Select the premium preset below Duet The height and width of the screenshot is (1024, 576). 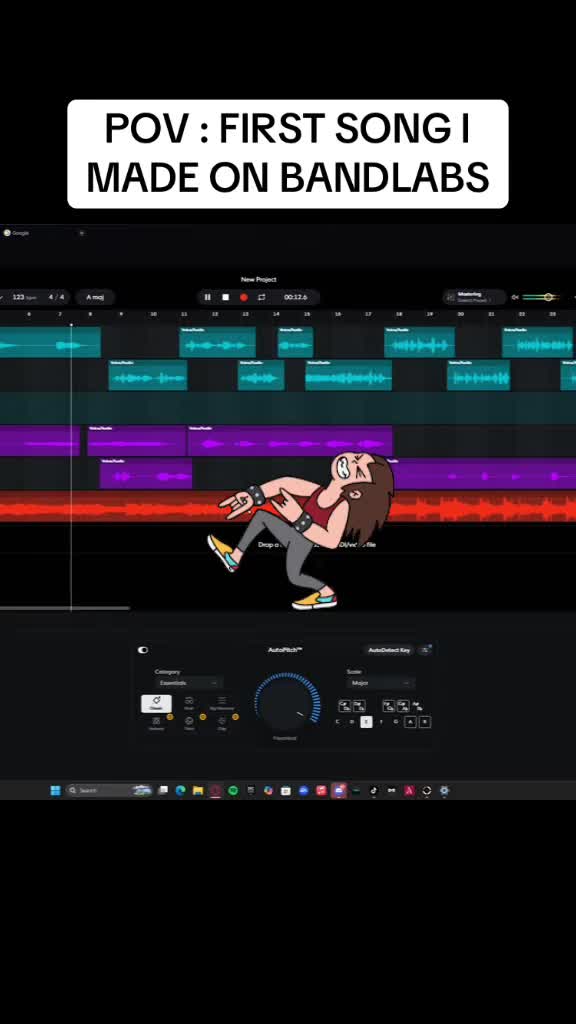click(189, 723)
